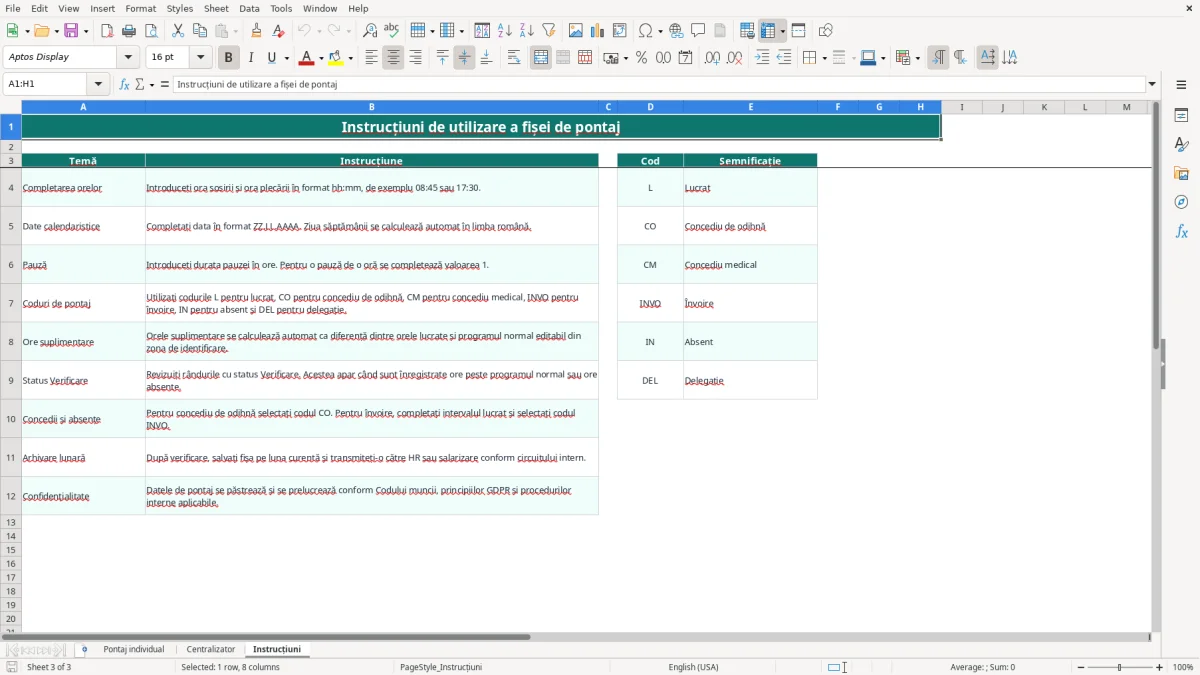Viewport: 1200px width, 675px height.
Task: Toggle Wrap Text
Action: (x=514, y=58)
